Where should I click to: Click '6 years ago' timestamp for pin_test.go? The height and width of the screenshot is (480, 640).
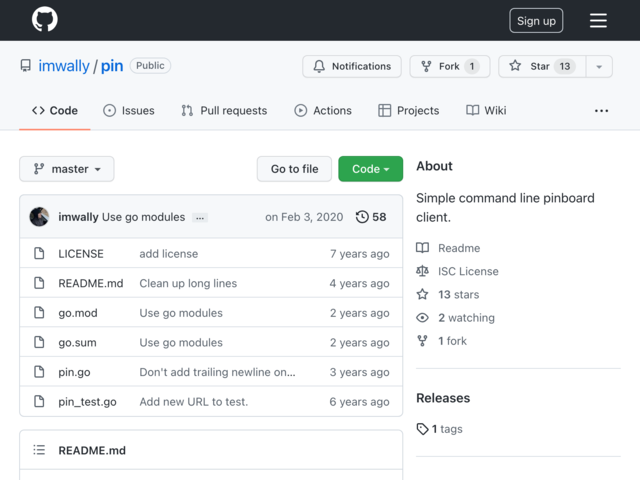click(x=360, y=402)
